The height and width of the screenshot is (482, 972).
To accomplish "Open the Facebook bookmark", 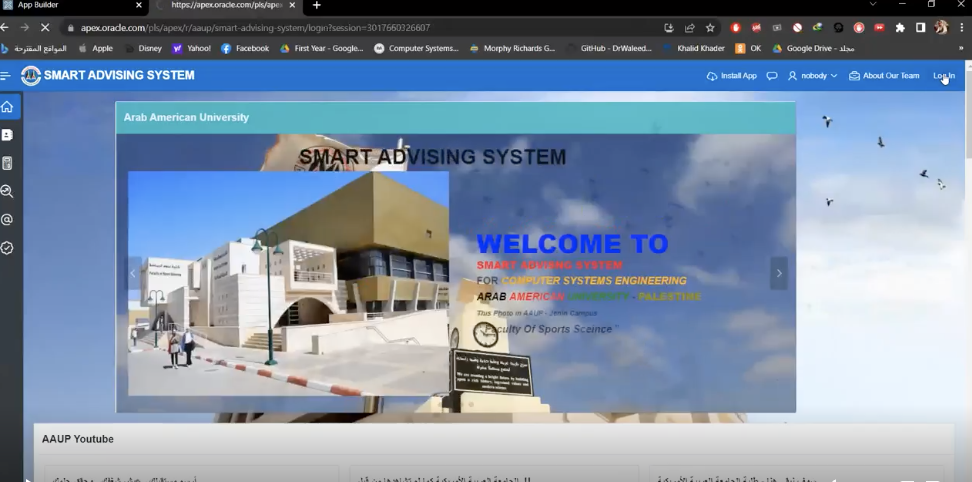I will click(x=245, y=48).
